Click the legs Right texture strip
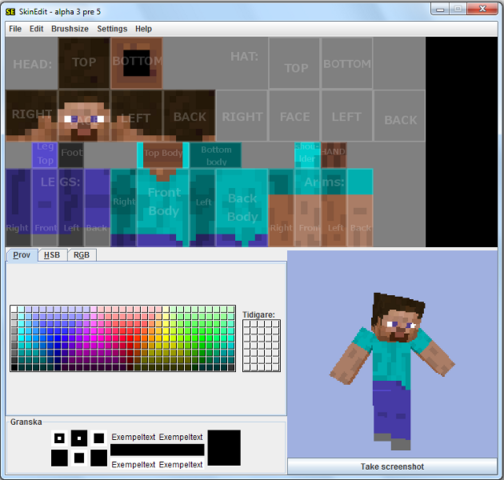Viewport: 504px width, 480px height. (18, 208)
